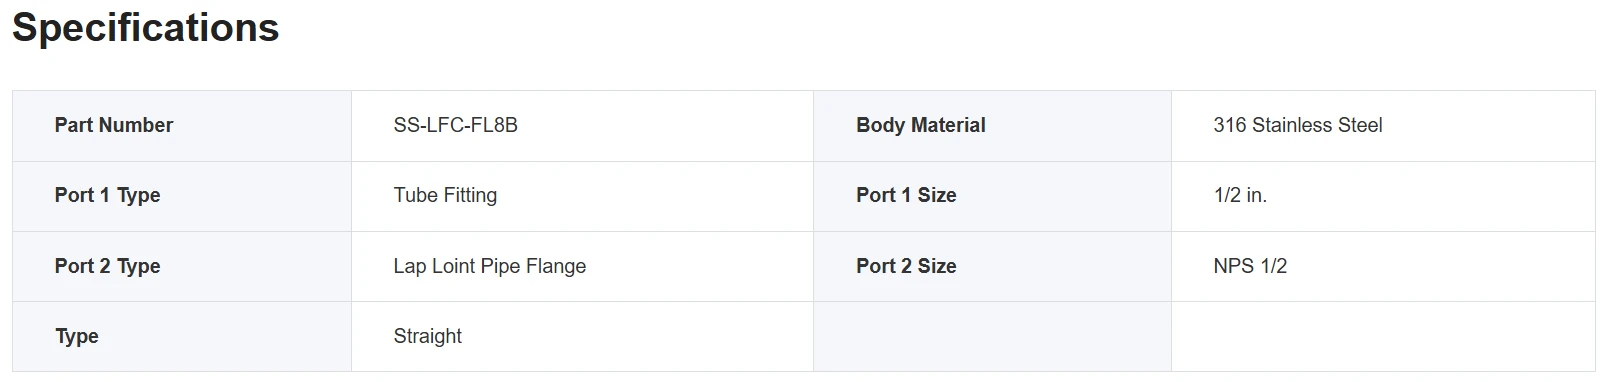Click the 1/2 in. size value
Viewport: 1608px width, 382px height.
(x=1240, y=195)
